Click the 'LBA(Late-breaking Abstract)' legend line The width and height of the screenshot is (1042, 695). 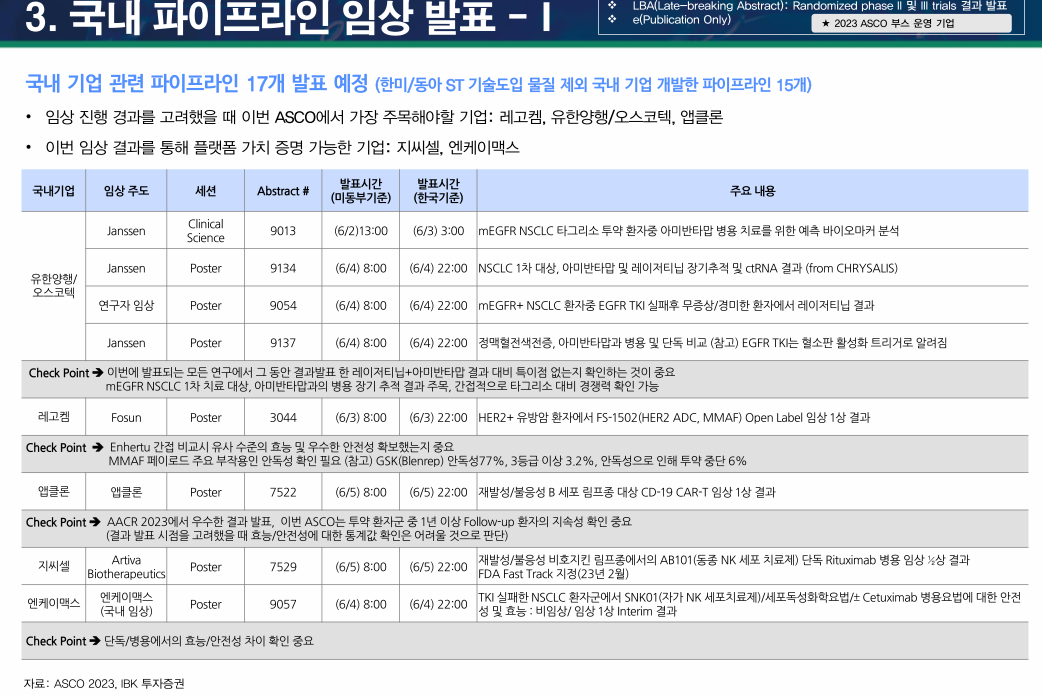point(819,6)
